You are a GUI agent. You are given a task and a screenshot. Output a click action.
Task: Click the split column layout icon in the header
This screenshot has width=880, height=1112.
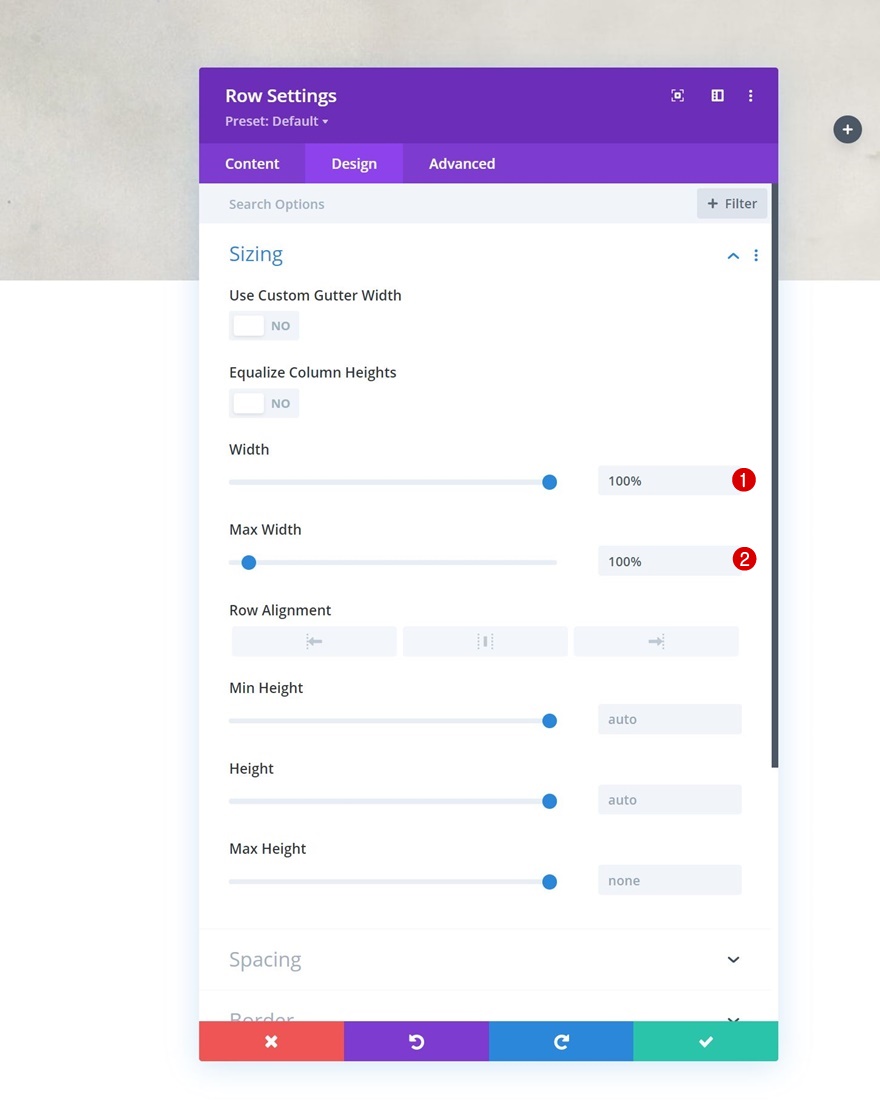717,96
